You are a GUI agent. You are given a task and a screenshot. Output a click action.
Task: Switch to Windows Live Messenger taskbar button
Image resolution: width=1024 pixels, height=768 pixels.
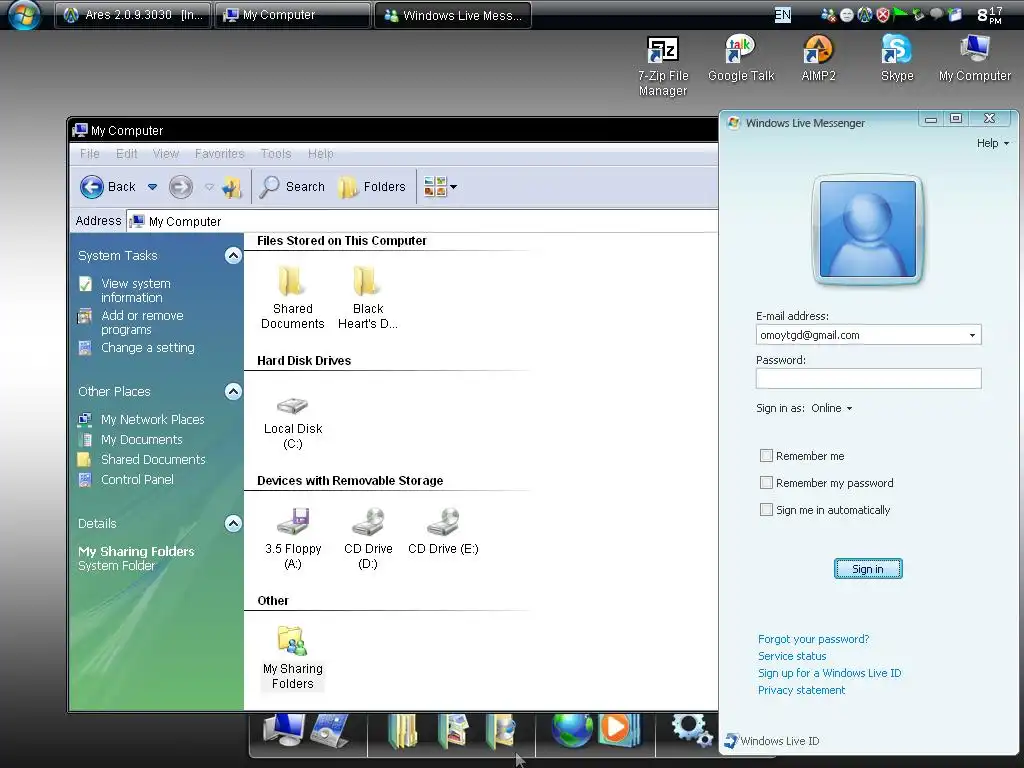pos(453,15)
